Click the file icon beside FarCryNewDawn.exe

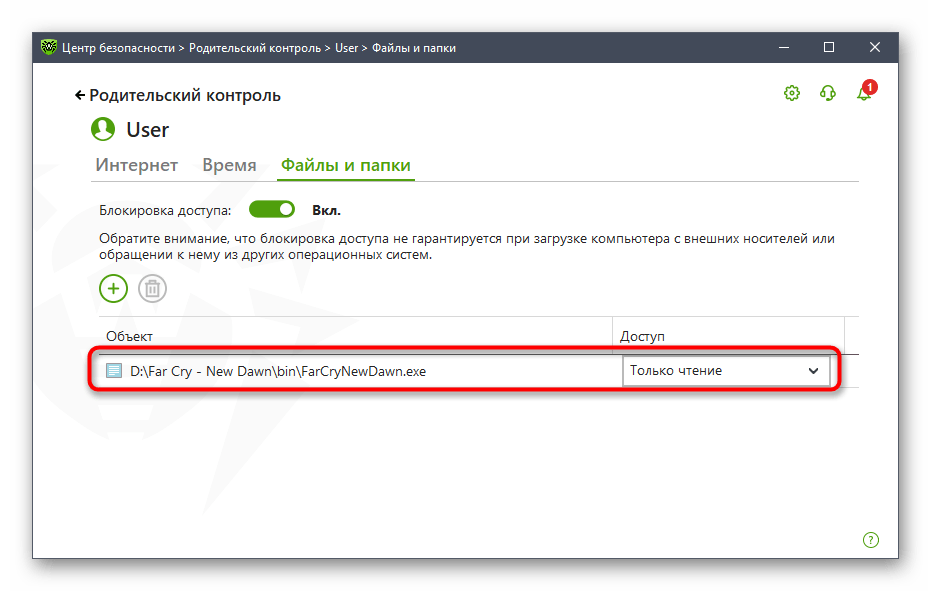coord(113,371)
